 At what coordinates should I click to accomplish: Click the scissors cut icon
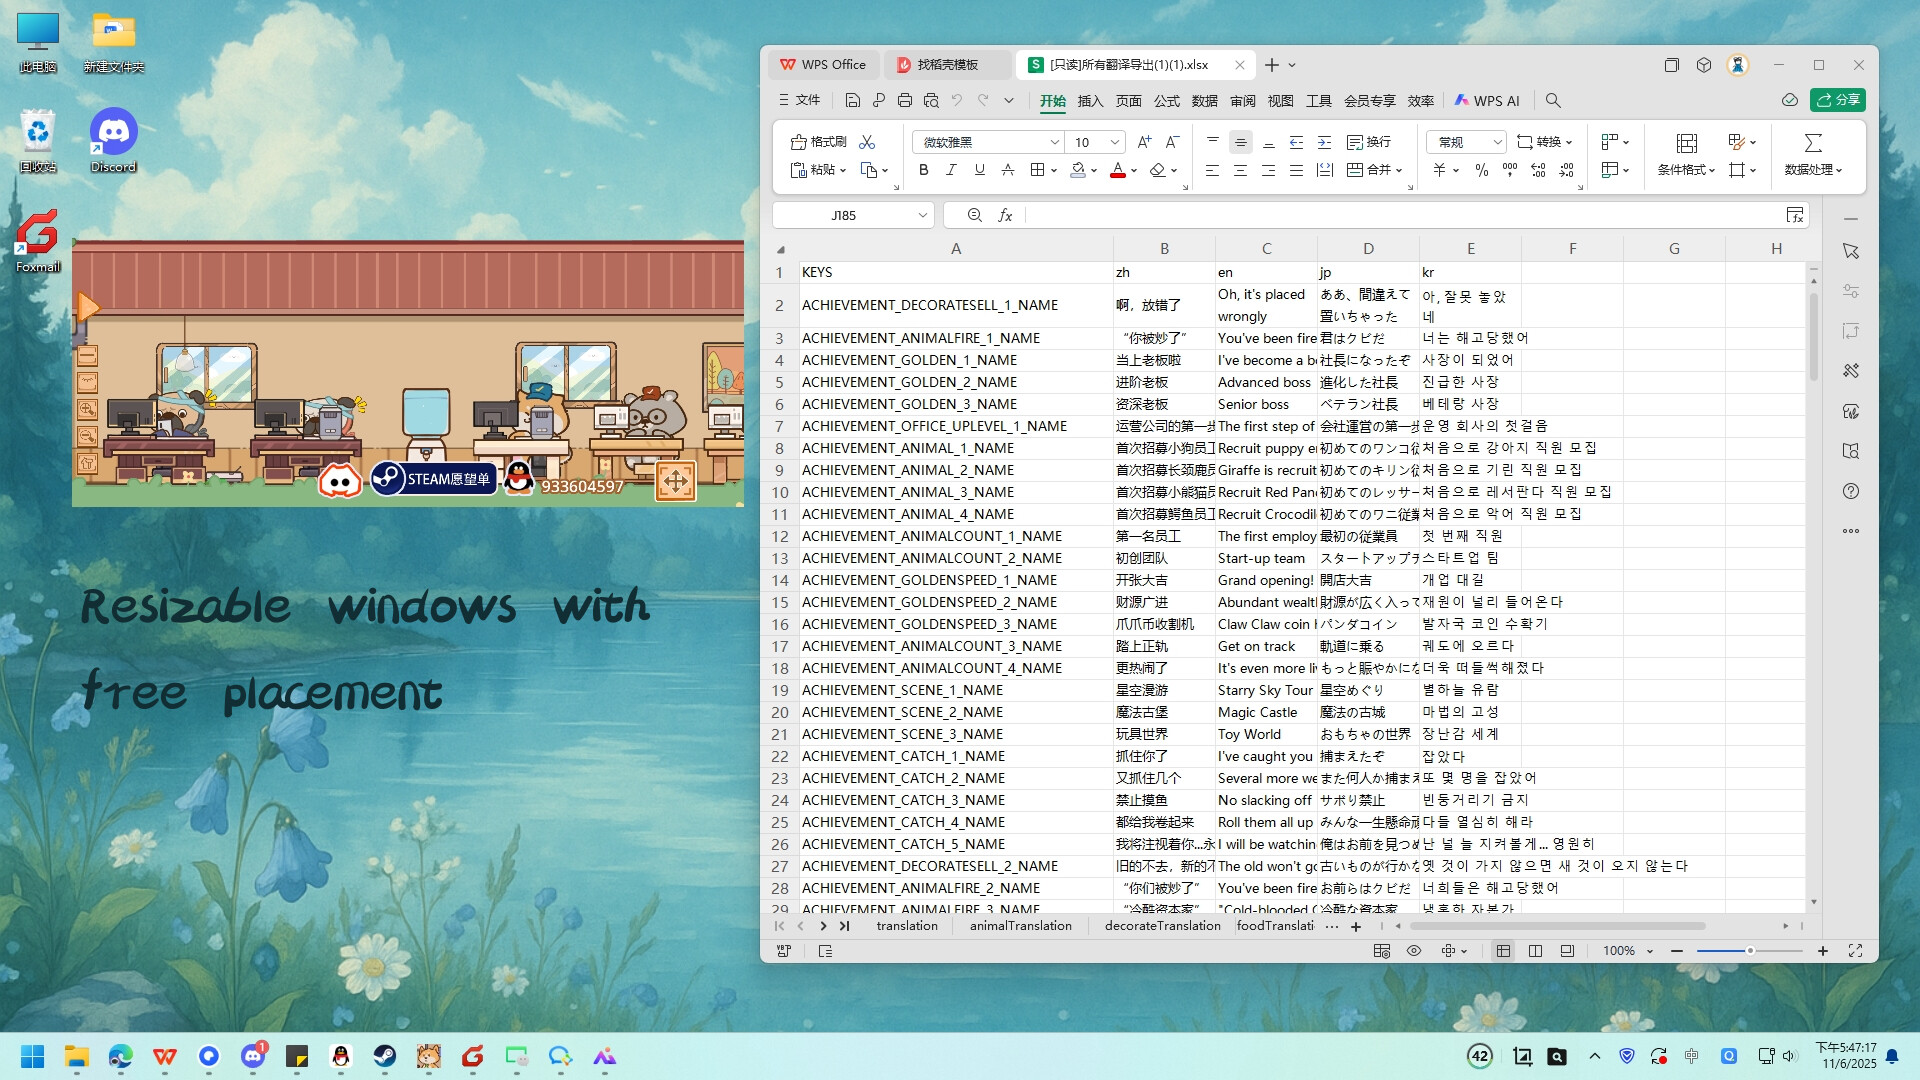click(867, 142)
